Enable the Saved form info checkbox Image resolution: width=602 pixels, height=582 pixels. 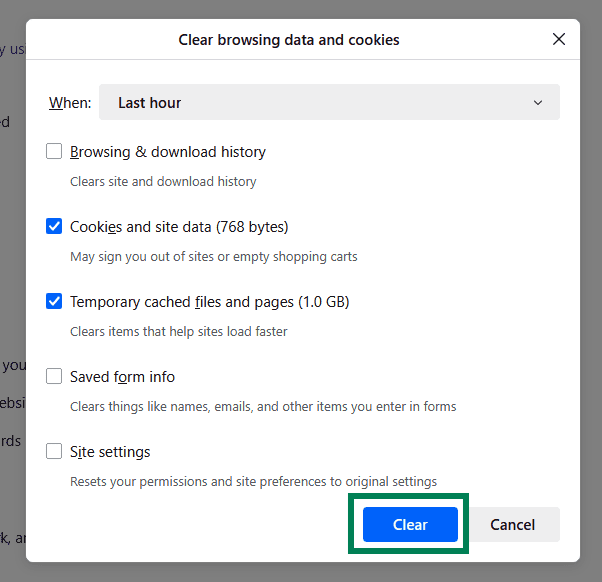[x=54, y=376]
